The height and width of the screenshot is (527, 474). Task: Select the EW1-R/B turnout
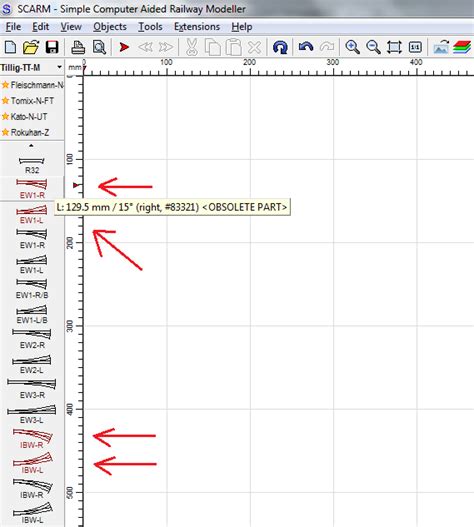click(32, 289)
